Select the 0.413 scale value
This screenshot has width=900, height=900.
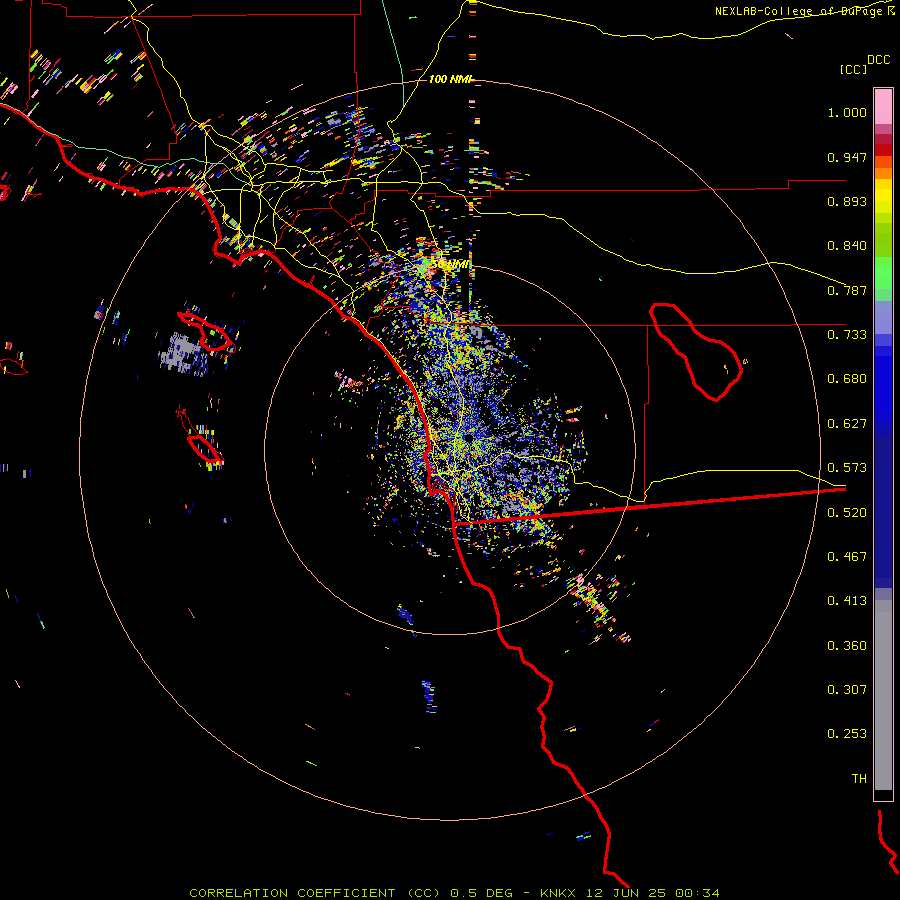coord(847,601)
